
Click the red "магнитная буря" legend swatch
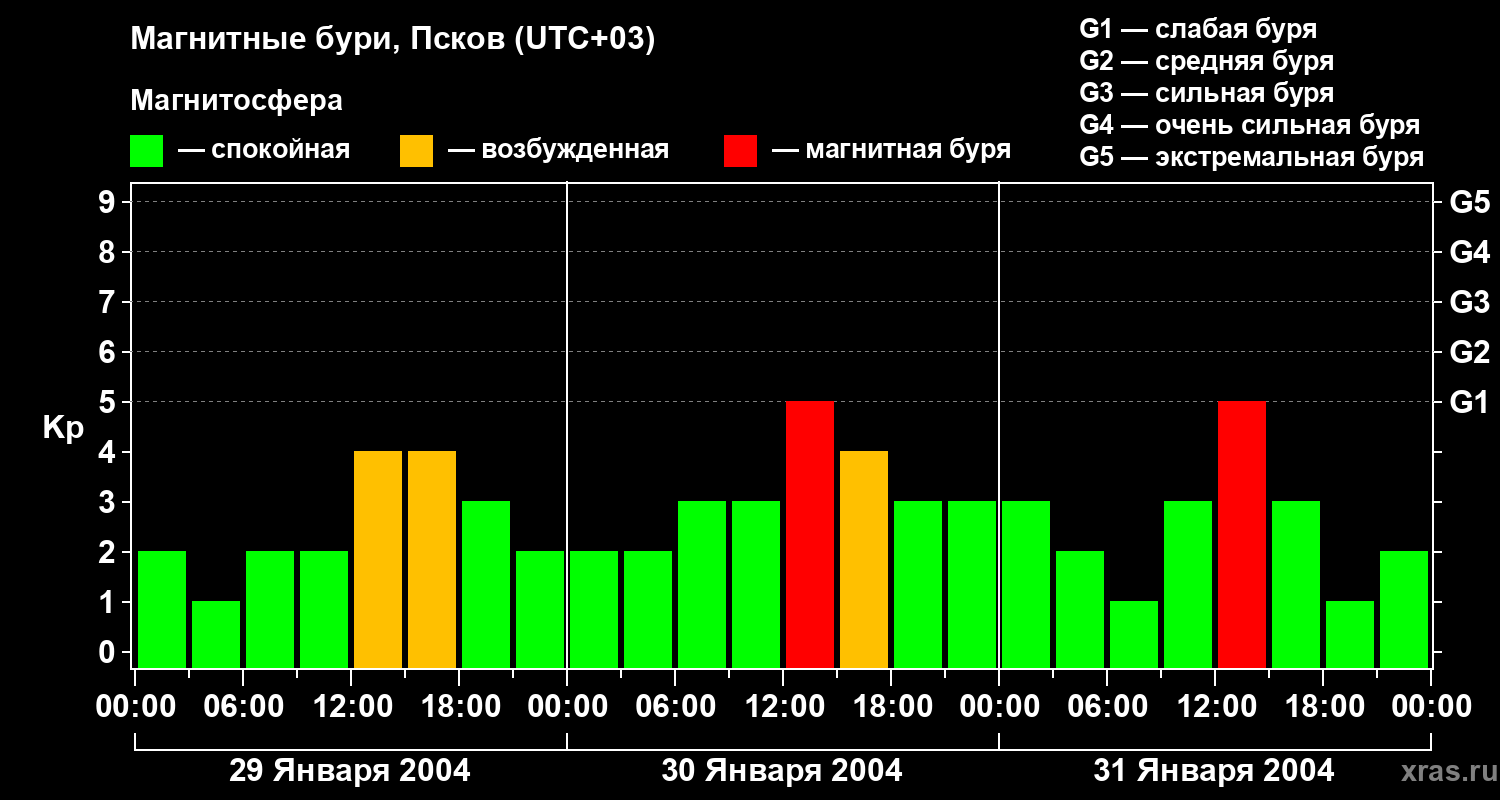(740, 151)
